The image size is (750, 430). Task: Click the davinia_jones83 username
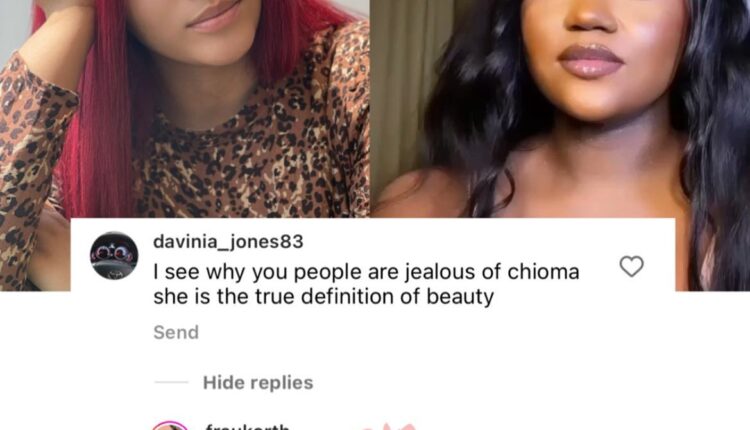(228, 242)
